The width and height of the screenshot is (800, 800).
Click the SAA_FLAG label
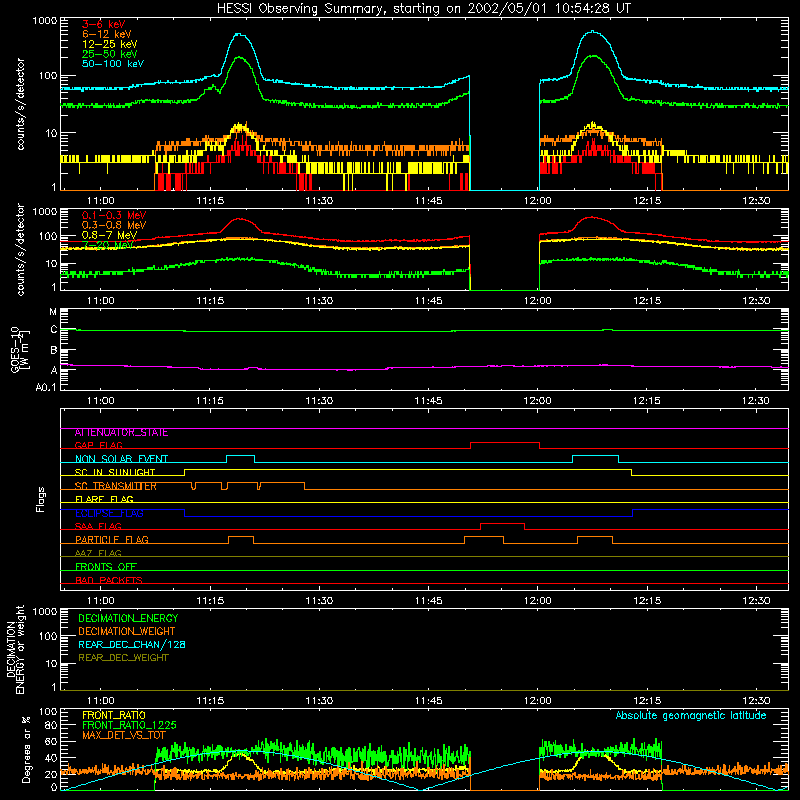tap(98, 527)
